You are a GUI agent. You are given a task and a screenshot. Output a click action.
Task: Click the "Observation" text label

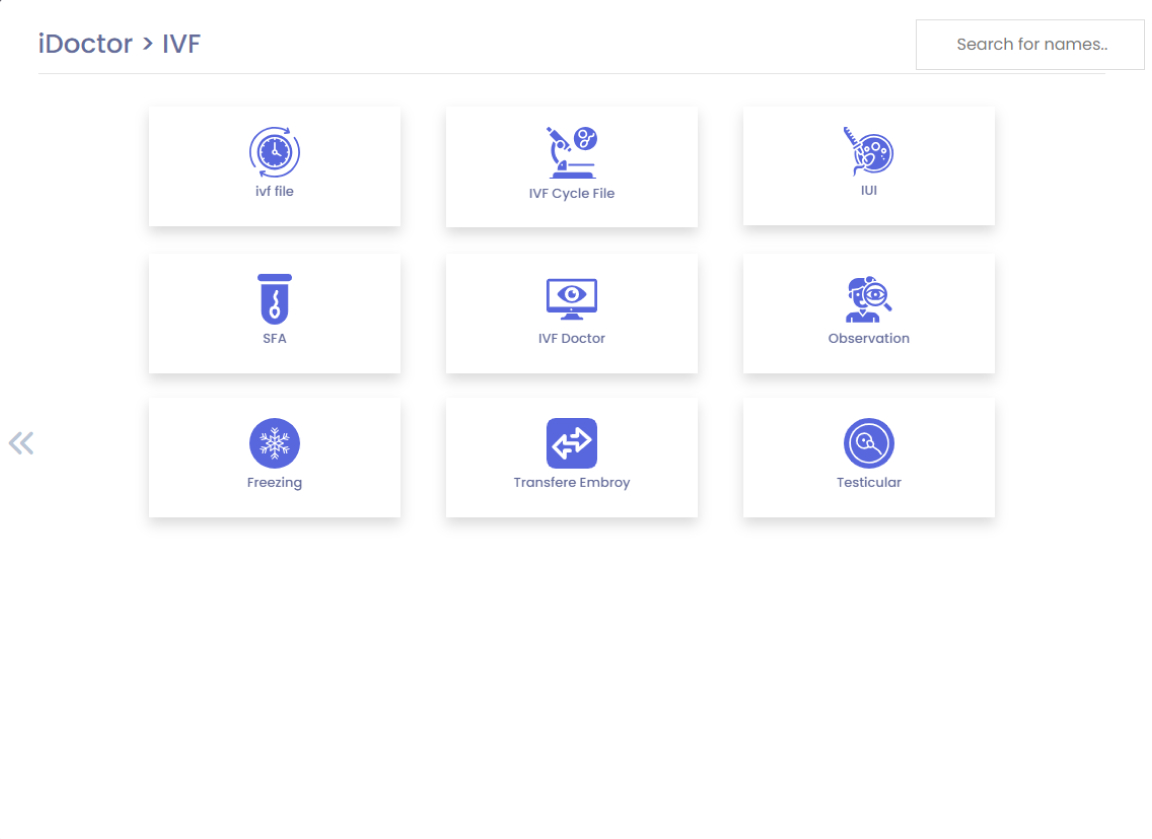(x=868, y=338)
